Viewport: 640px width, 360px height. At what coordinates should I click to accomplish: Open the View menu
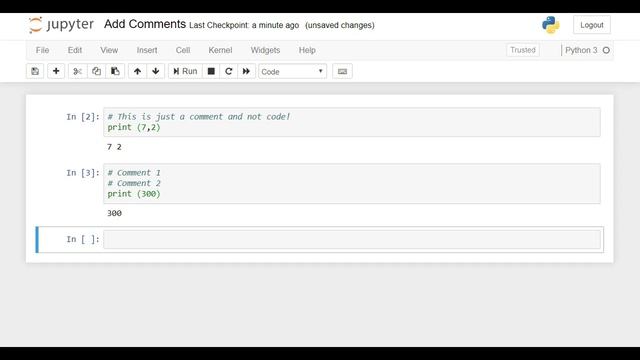(109, 50)
